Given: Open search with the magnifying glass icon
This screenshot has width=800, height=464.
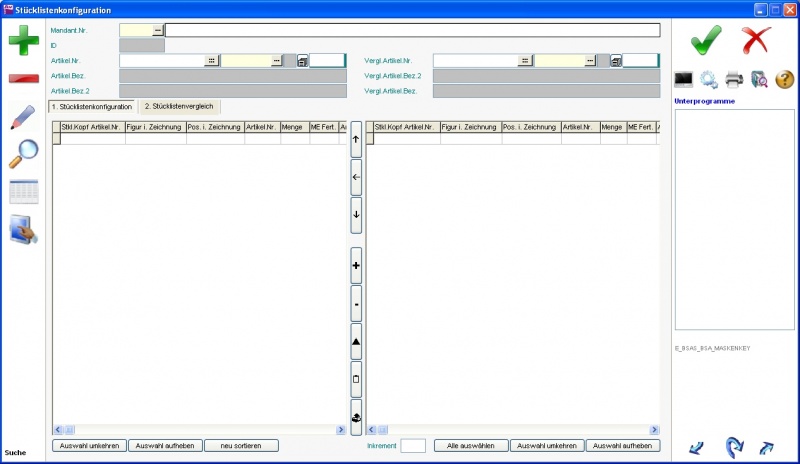Looking at the screenshot, I should coord(23,153).
